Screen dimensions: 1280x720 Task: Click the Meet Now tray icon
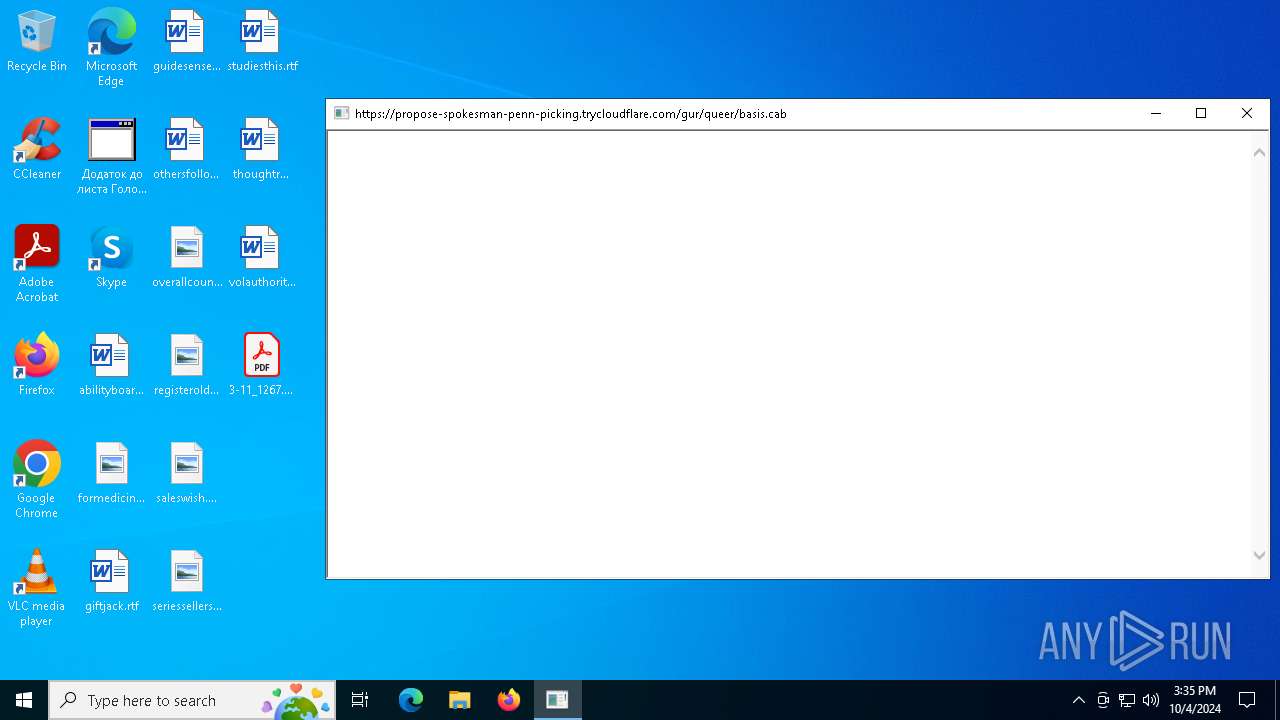pos(1103,700)
